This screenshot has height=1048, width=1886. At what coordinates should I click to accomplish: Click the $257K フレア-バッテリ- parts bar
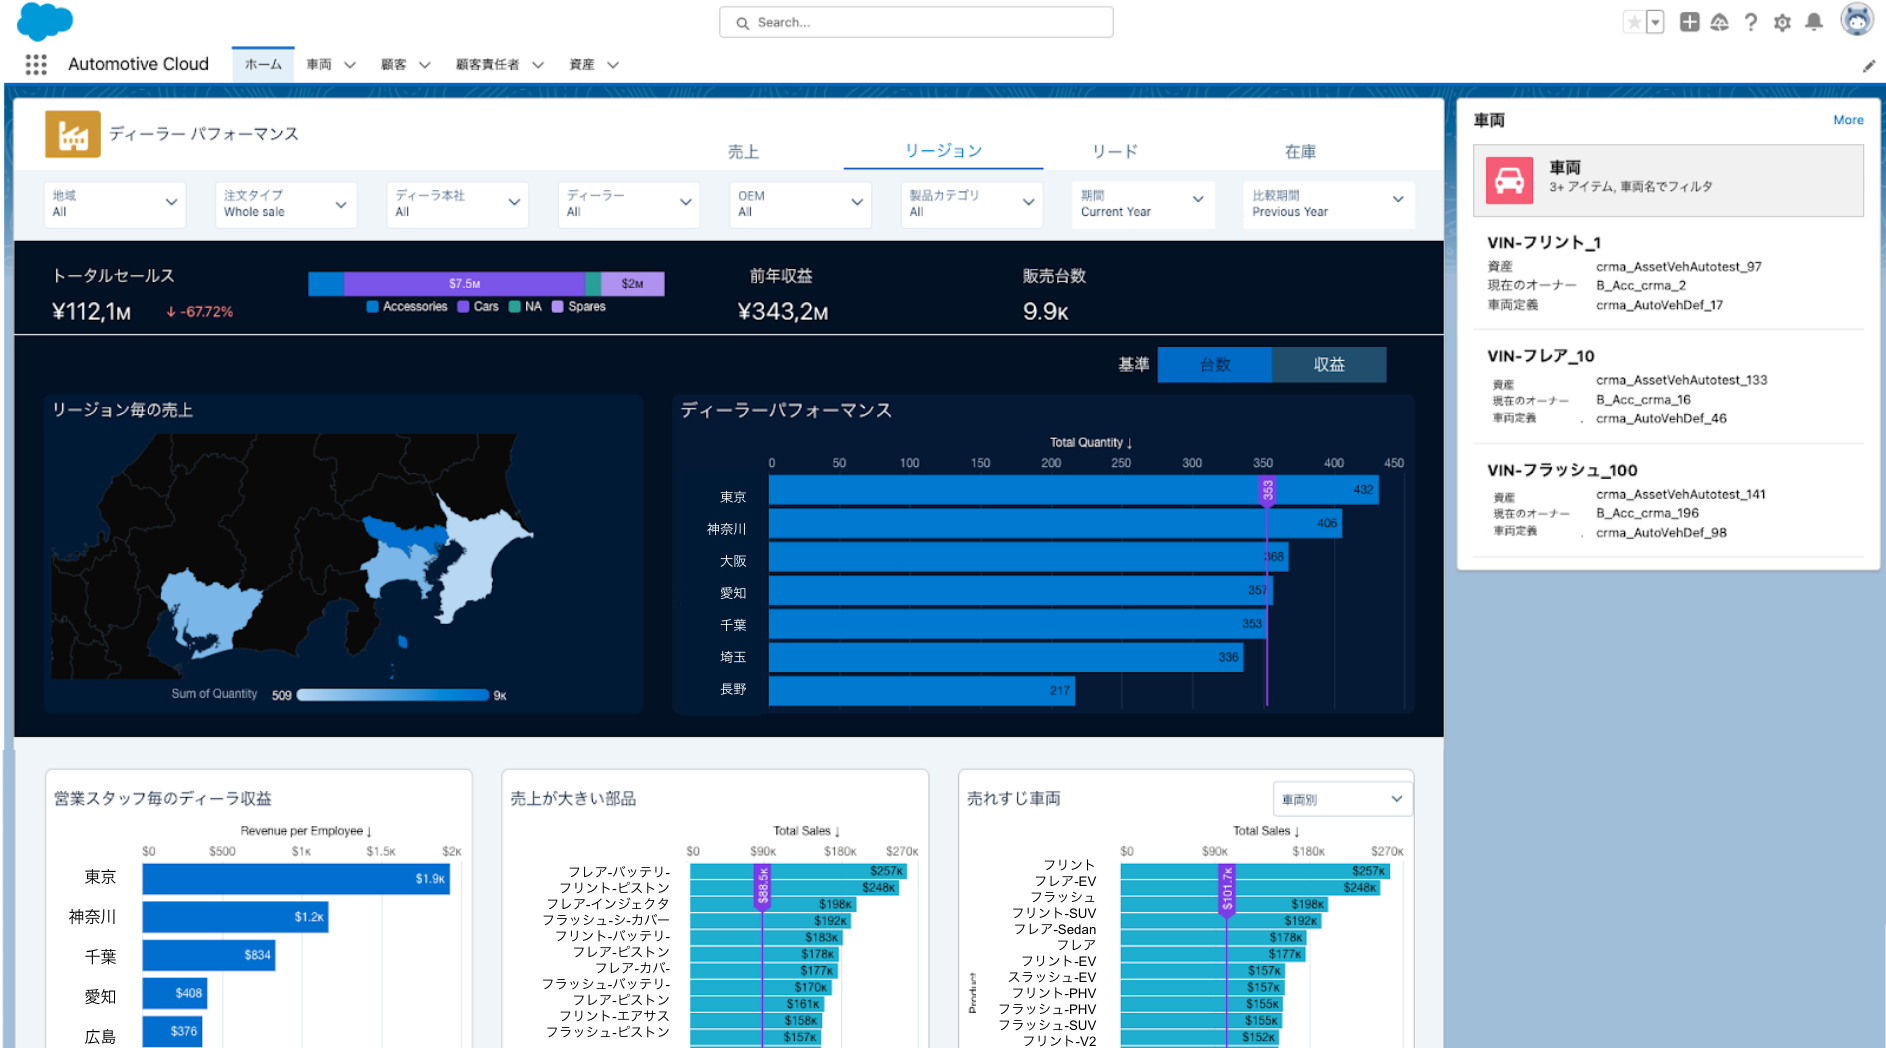pos(798,871)
